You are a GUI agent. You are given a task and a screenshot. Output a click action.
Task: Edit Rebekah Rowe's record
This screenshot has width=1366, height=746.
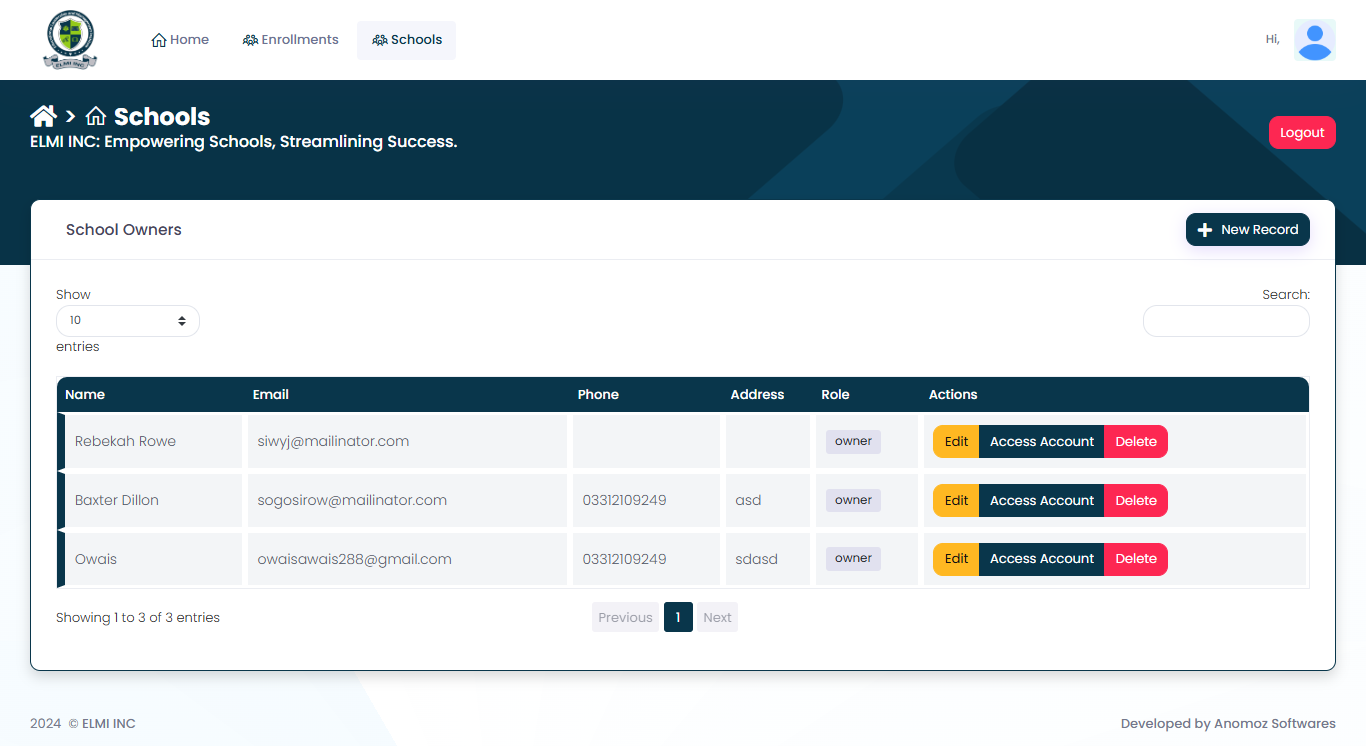coord(956,442)
